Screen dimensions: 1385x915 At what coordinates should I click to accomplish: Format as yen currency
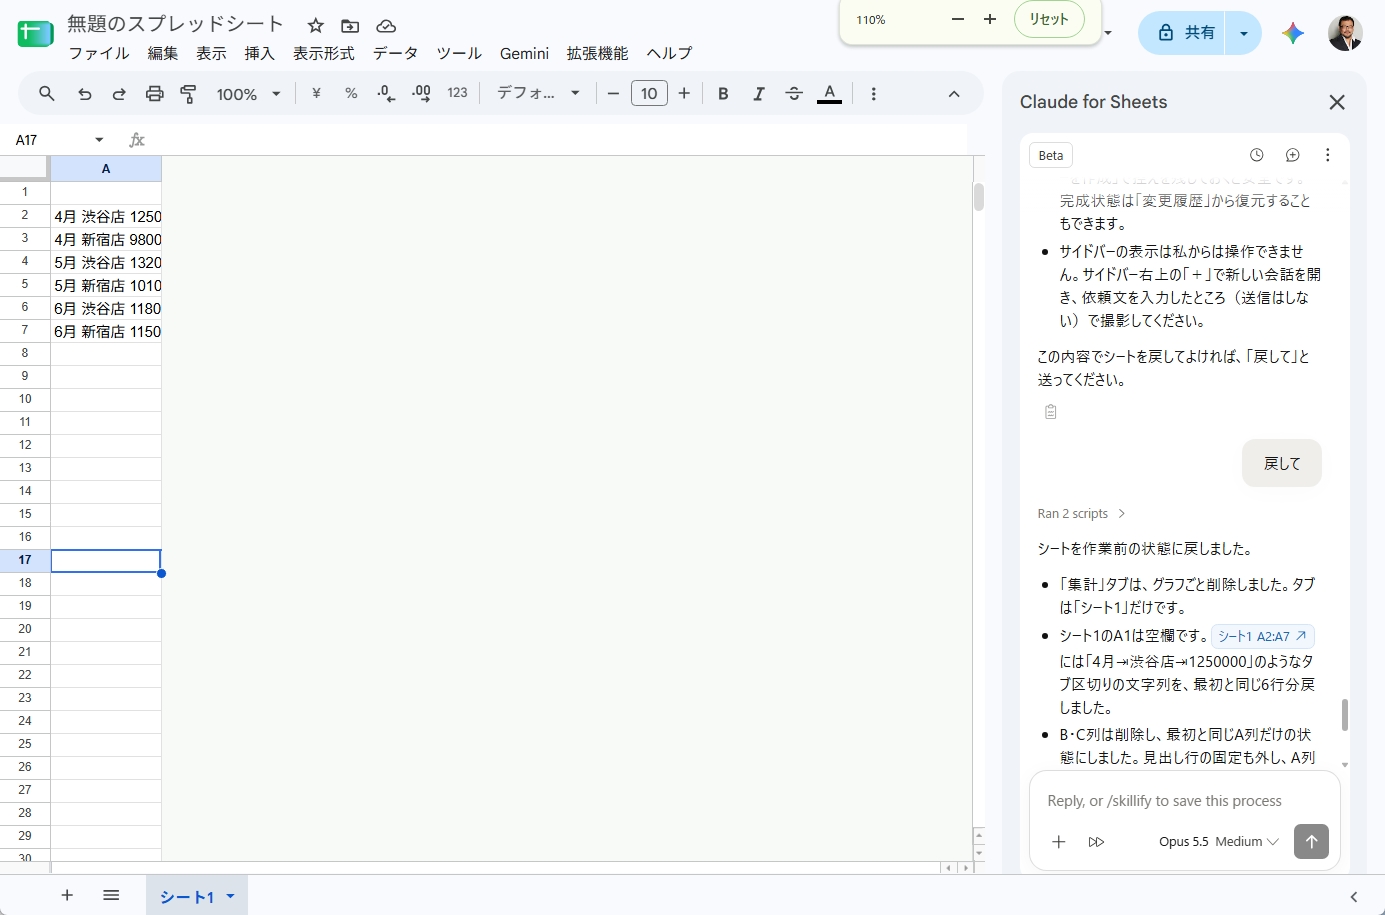pos(316,94)
